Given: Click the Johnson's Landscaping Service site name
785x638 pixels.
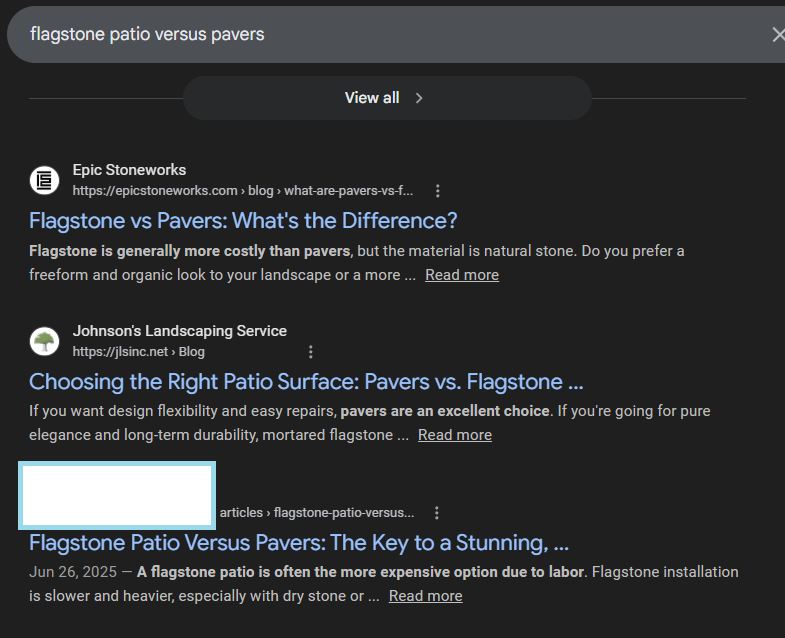Looking at the screenshot, I should coord(179,331).
